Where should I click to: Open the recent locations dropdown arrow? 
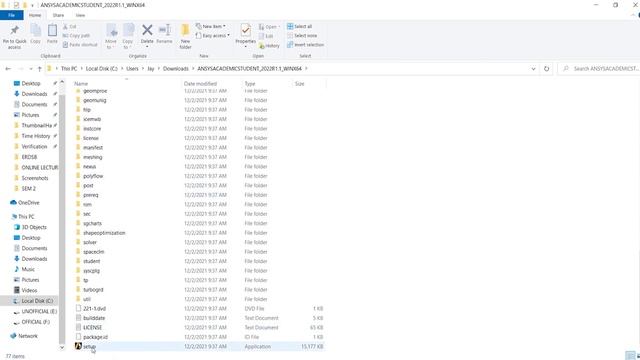coord(31,69)
